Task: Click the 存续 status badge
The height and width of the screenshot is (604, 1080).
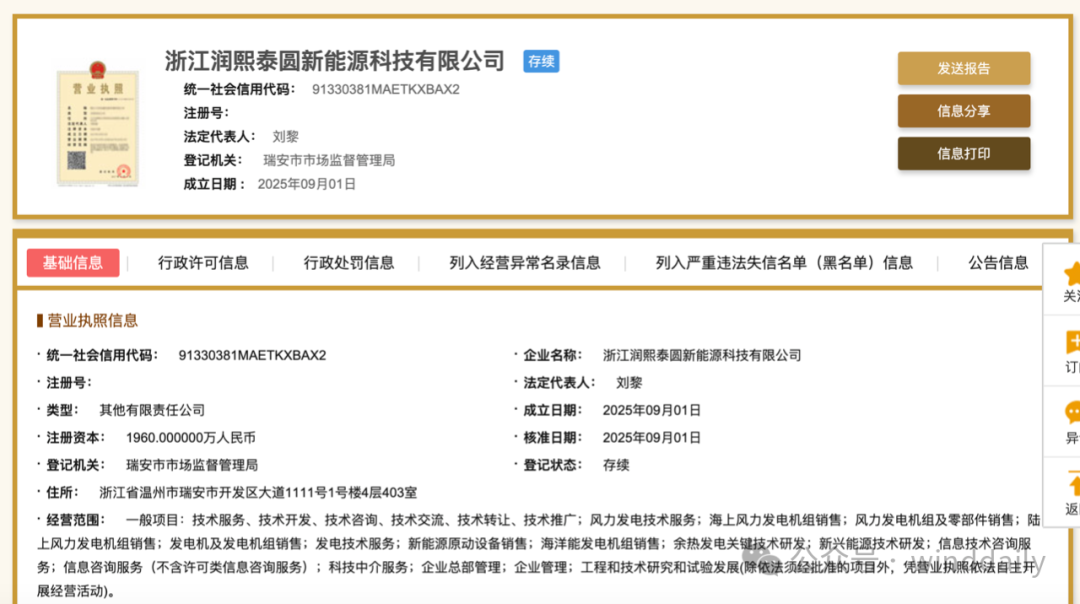Action: (x=541, y=61)
